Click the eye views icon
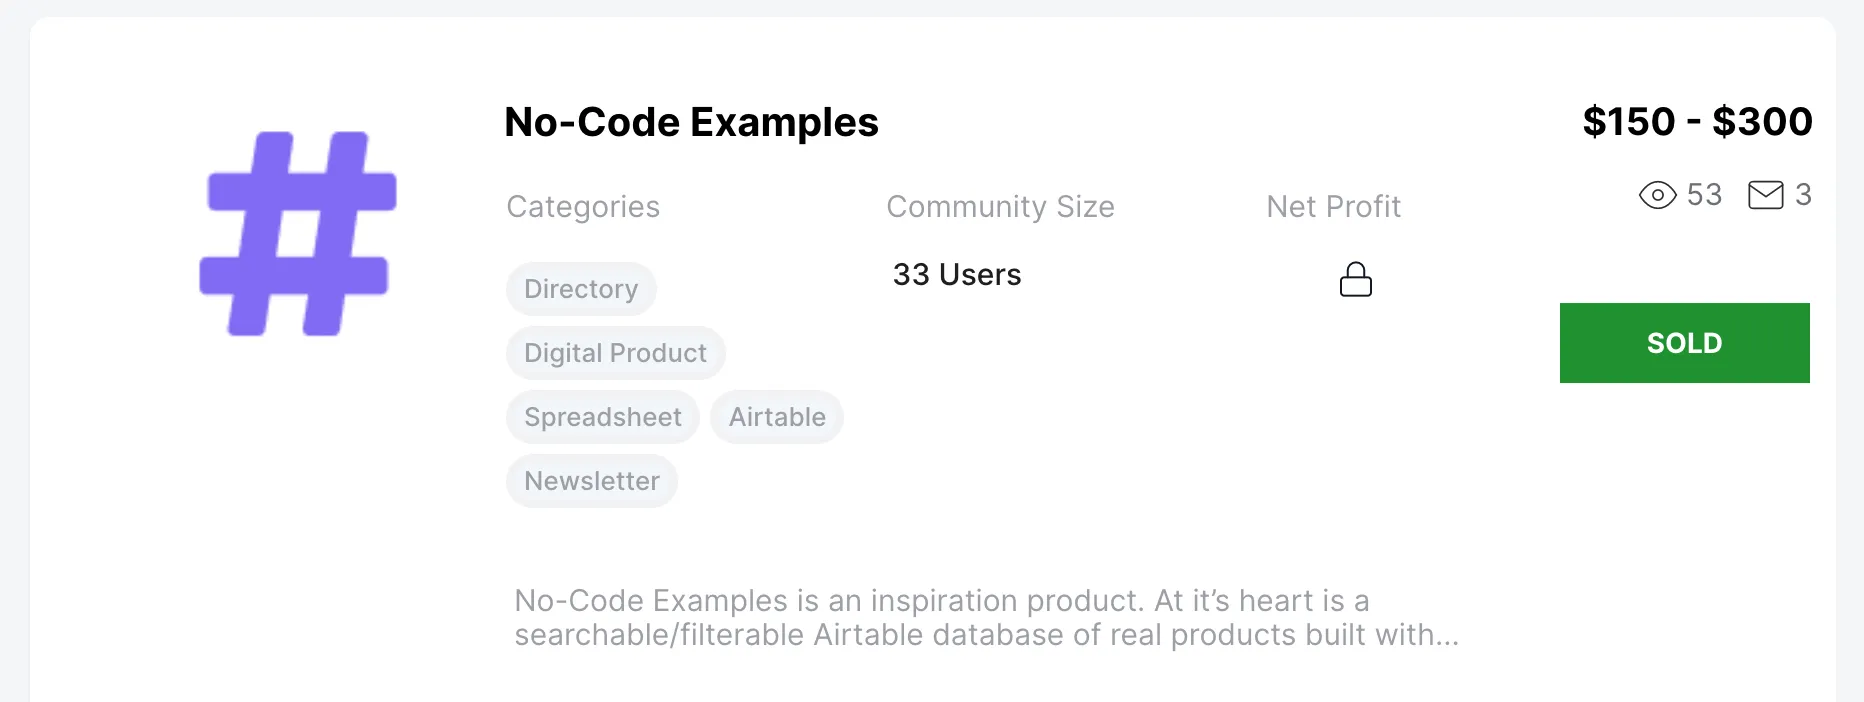This screenshot has width=1864, height=702. 1657,195
